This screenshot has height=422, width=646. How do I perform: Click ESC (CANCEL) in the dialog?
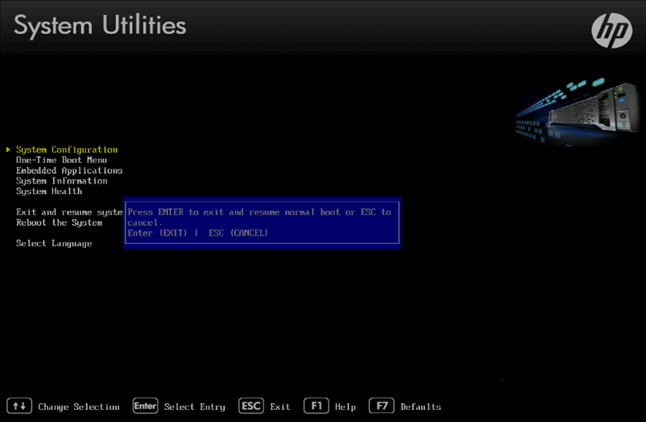[x=238, y=233]
